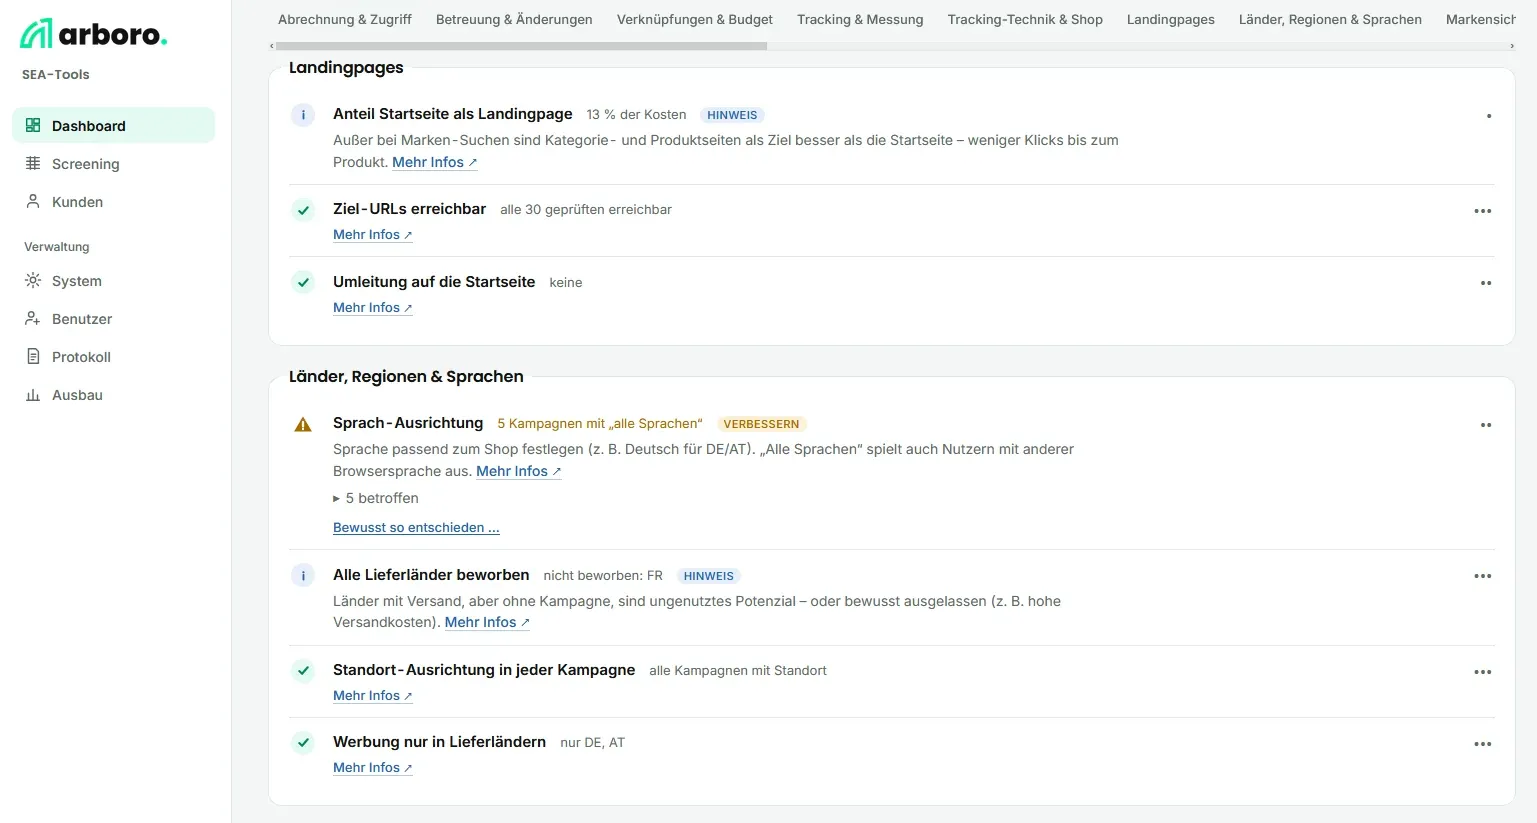Click the HINWEIS badge beside 'nicht beworben: FR'
Viewport: 1537px width, 823px height.
709,576
